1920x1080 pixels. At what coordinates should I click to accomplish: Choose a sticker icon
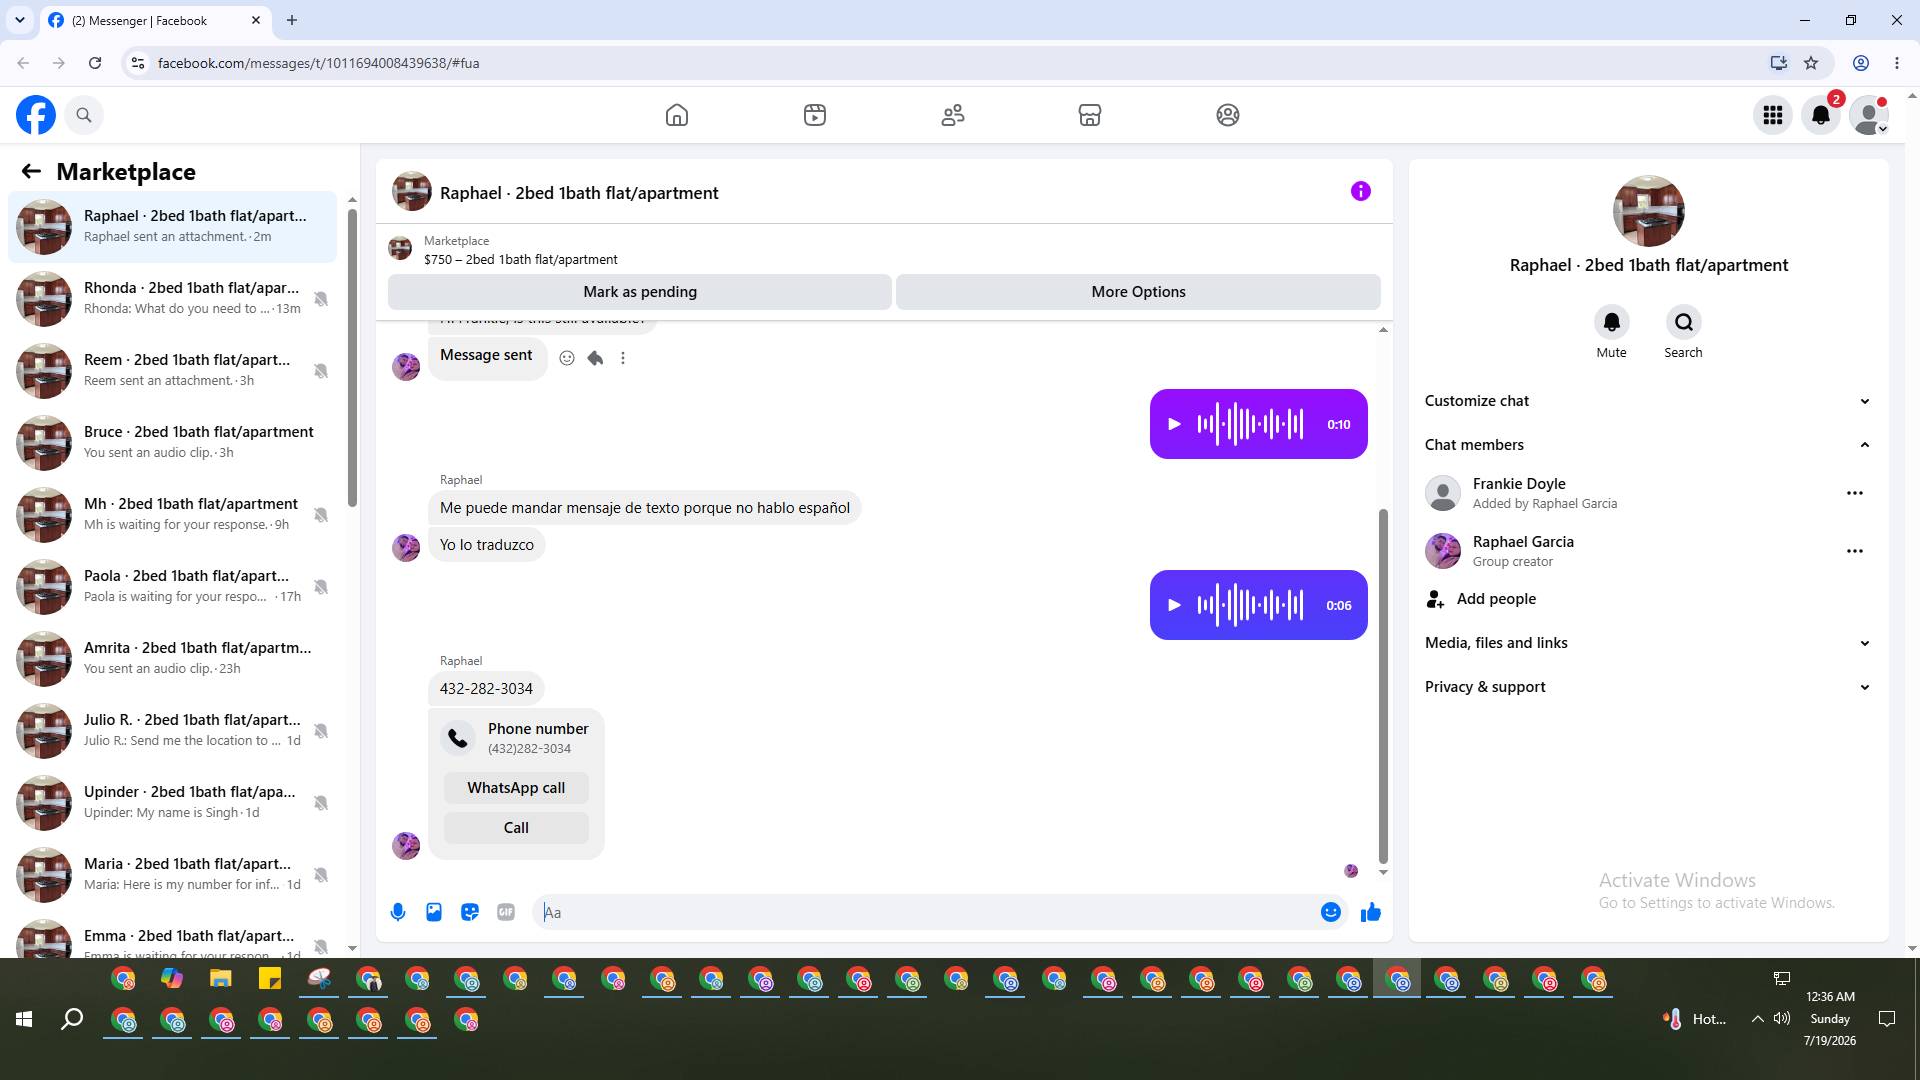(x=470, y=912)
